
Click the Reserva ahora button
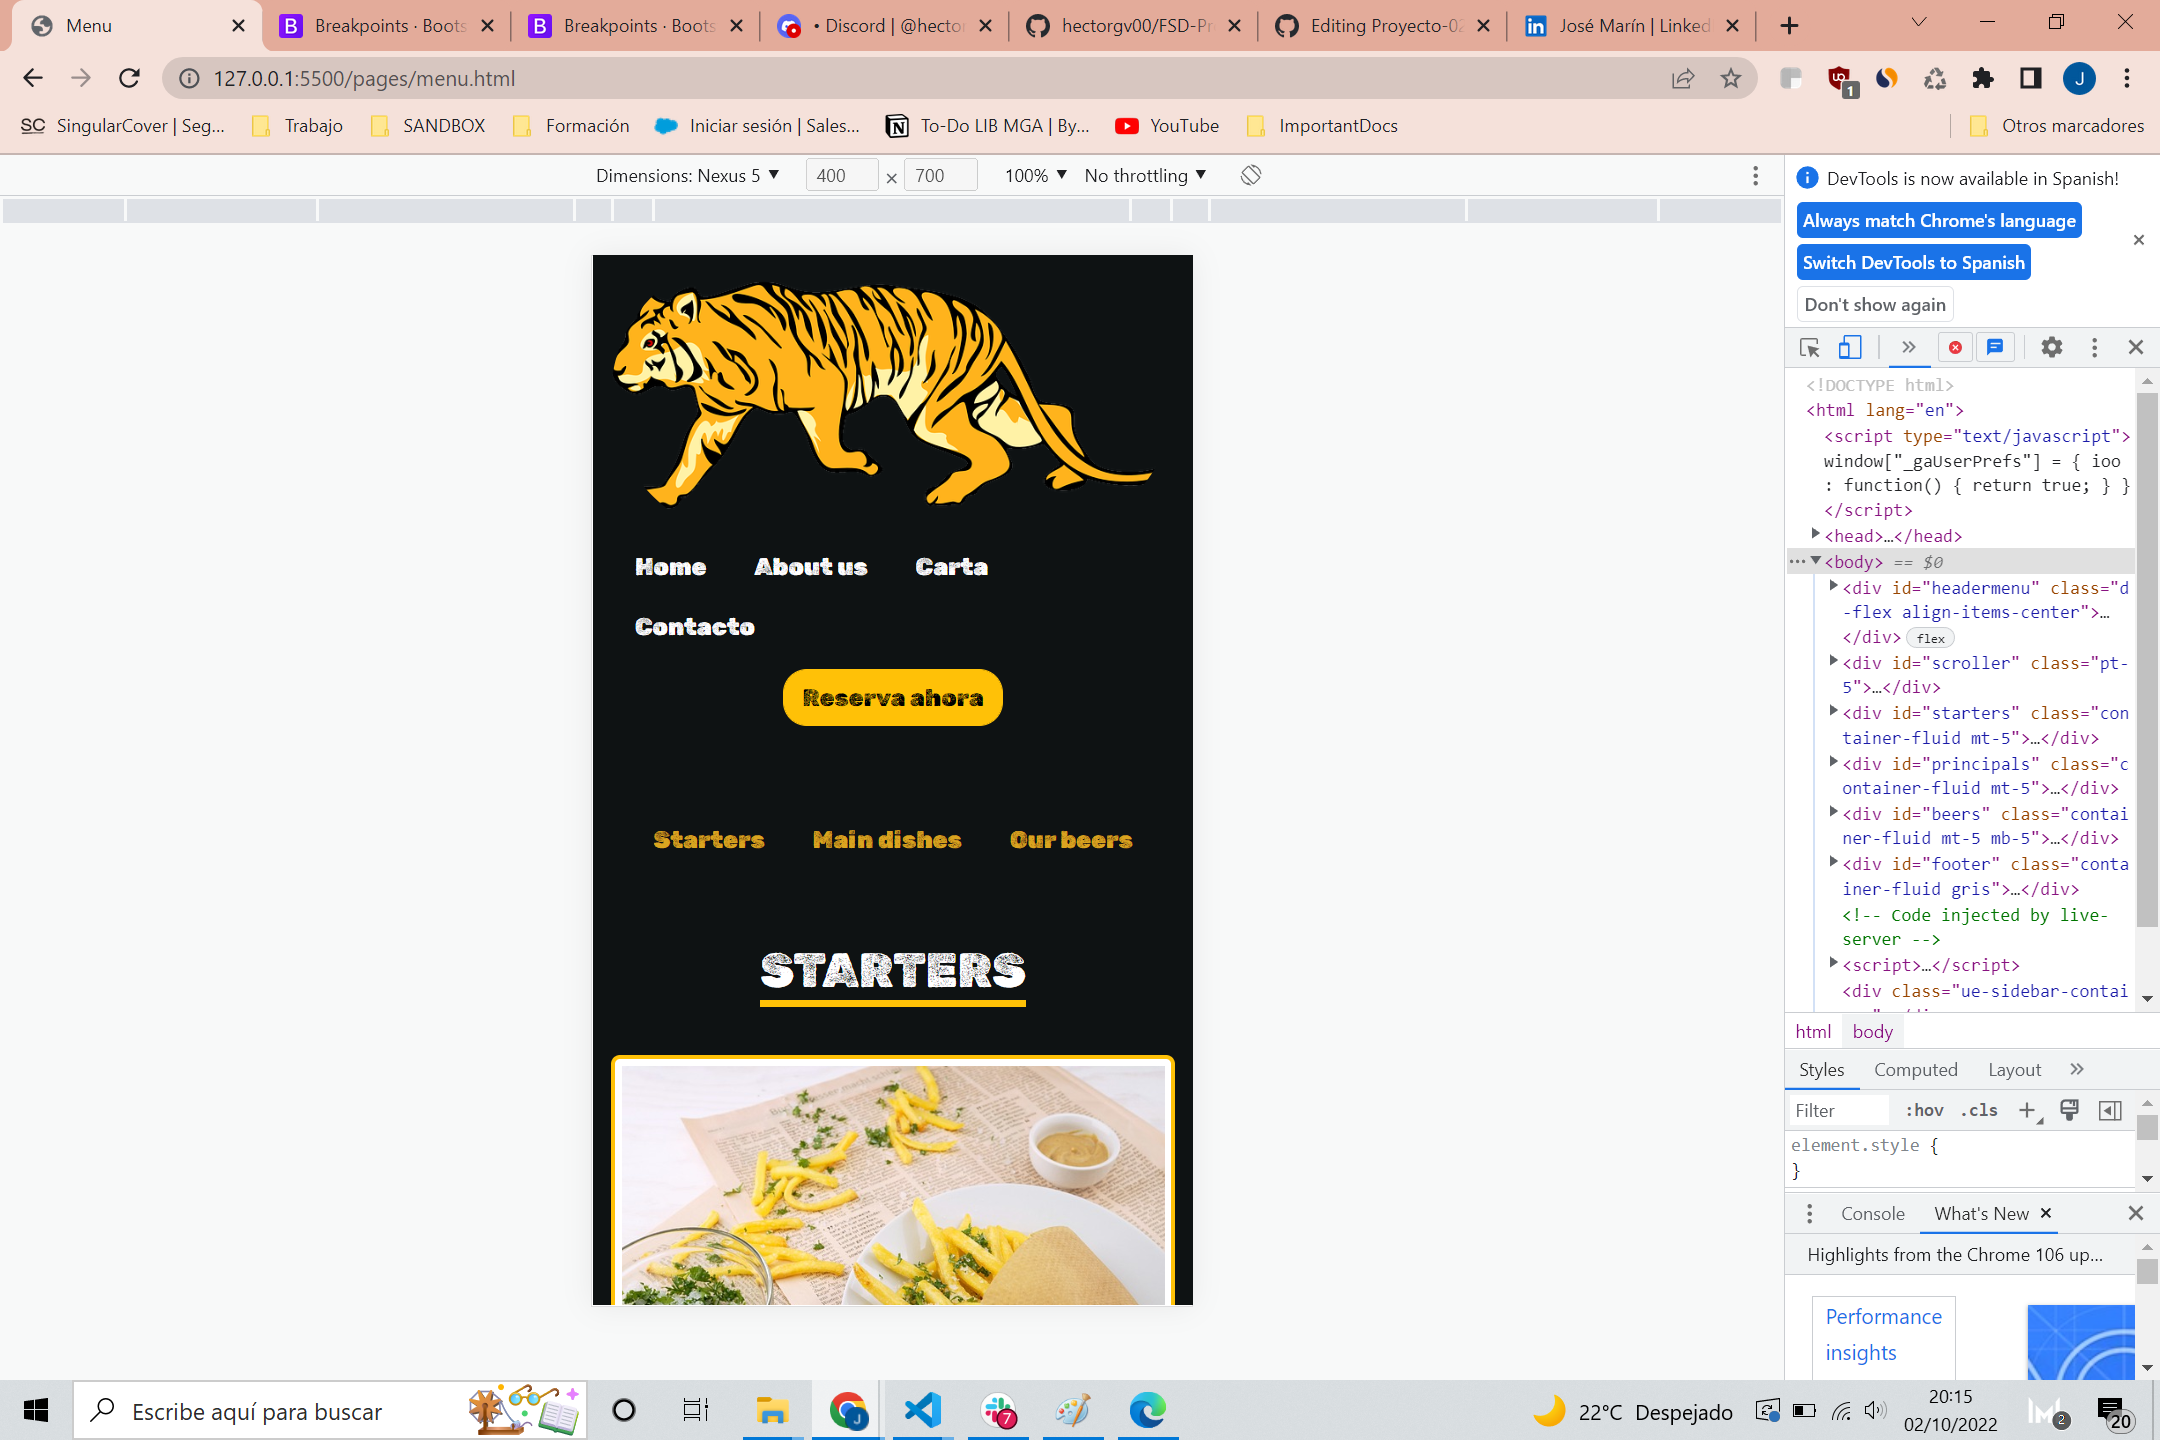[892, 697]
